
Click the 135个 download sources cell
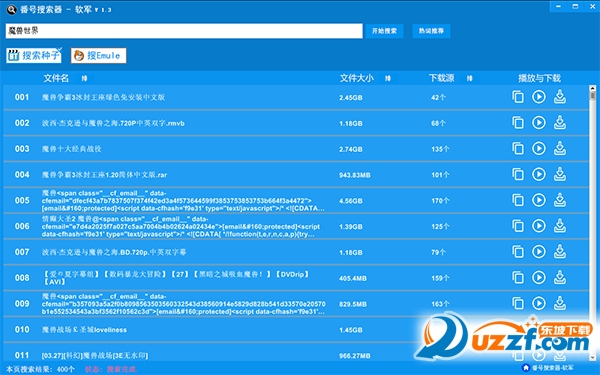[x=440, y=149]
